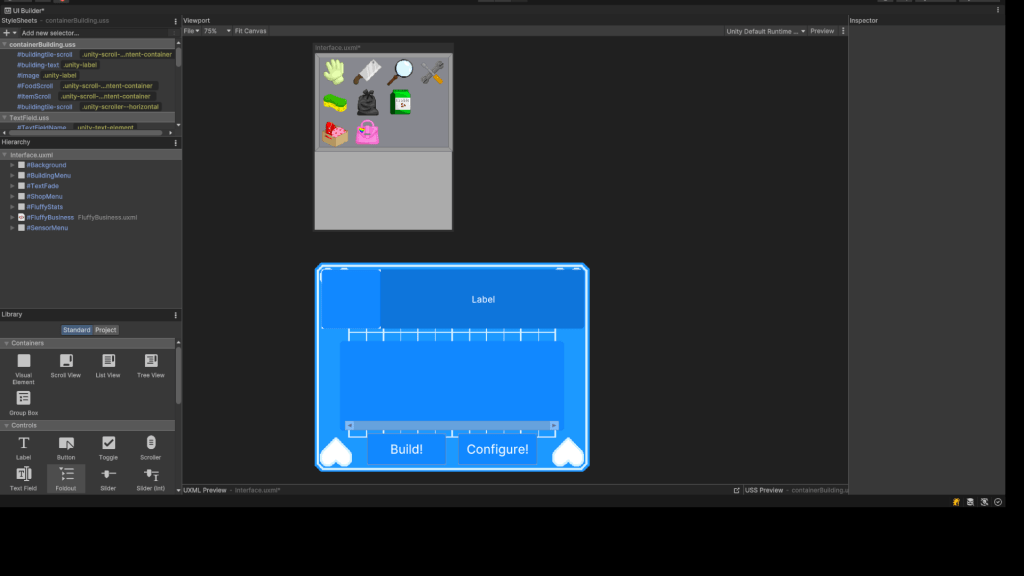Select the Scroll View container in Library

(66, 362)
